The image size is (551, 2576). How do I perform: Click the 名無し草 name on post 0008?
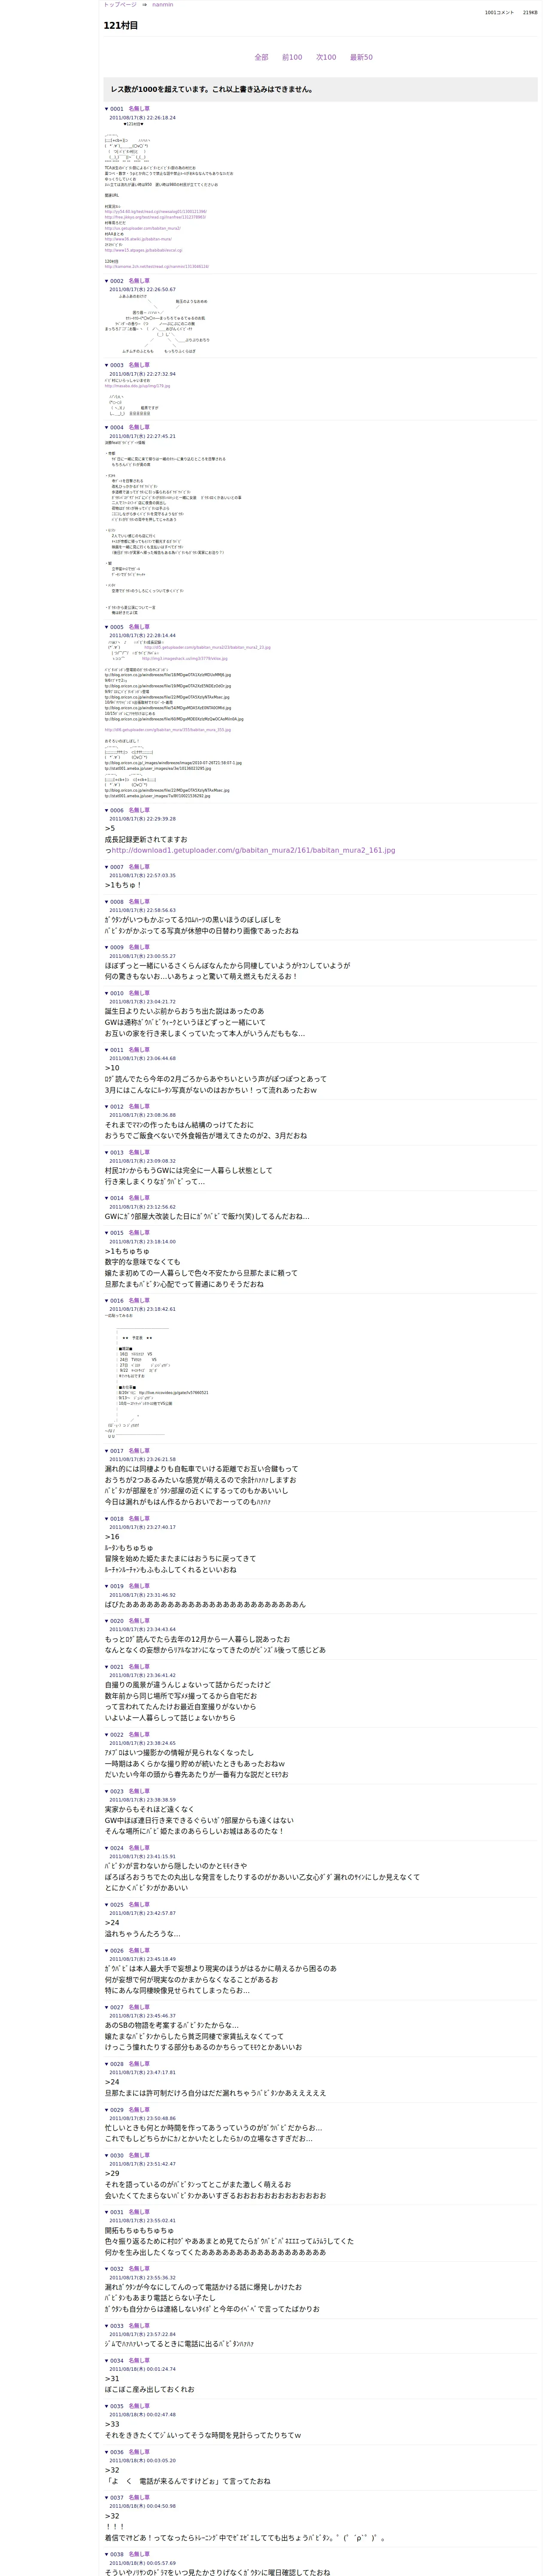[139, 901]
